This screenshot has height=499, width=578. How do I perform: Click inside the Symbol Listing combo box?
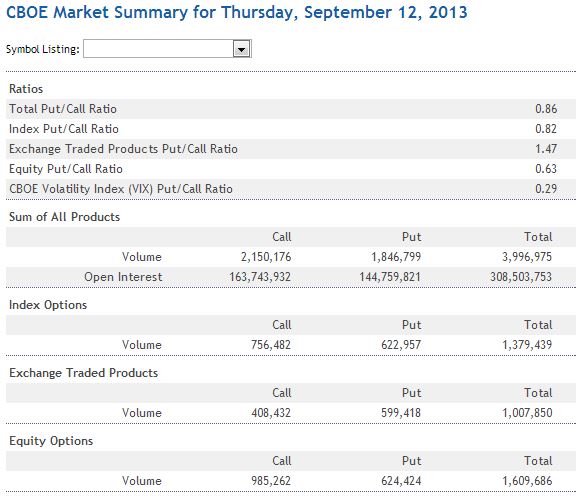tap(167, 49)
